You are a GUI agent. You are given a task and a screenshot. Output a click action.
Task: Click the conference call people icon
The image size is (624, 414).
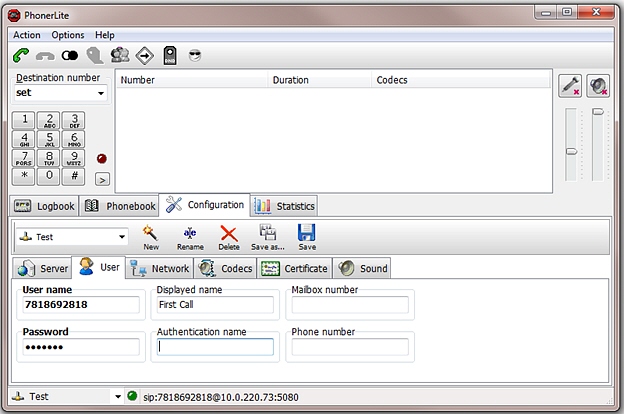(120, 55)
